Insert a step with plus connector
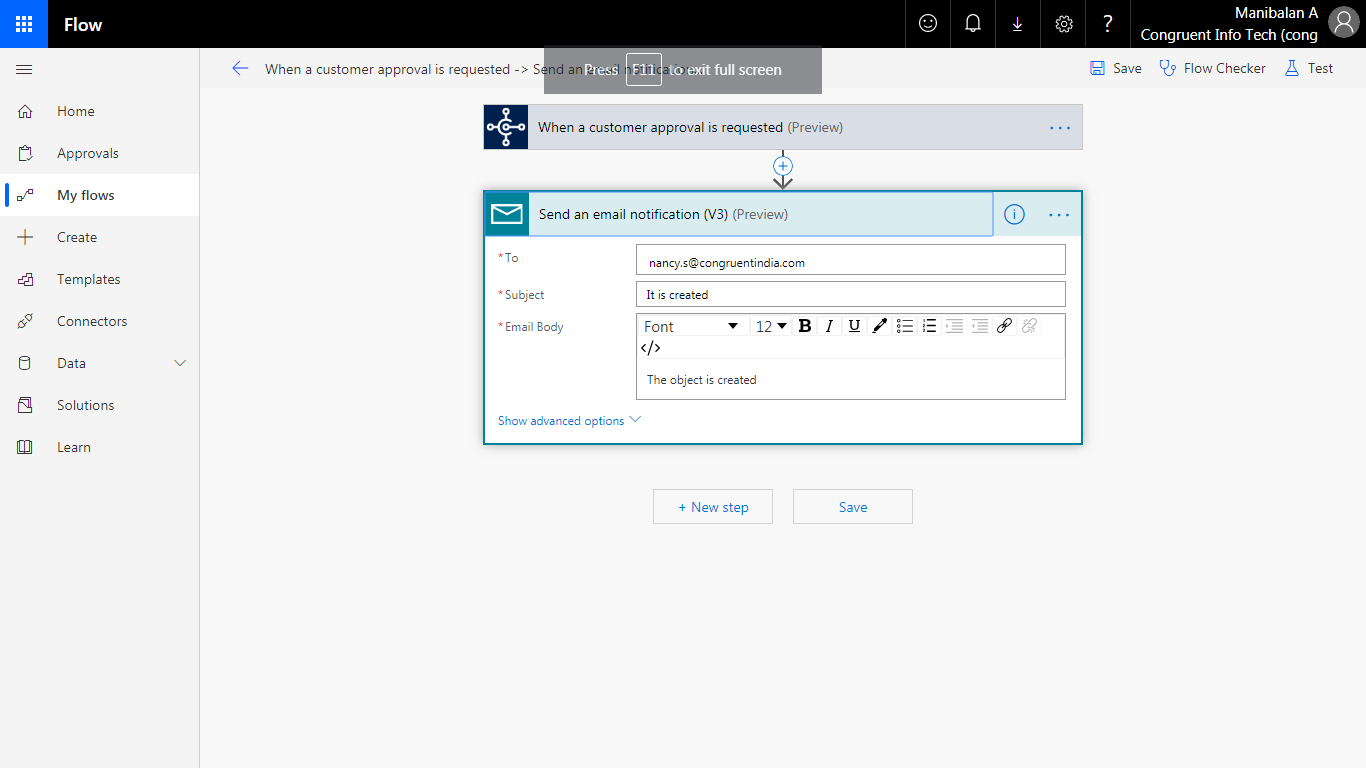The height and width of the screenshot is (768, 1366). (x=783, y=166)
